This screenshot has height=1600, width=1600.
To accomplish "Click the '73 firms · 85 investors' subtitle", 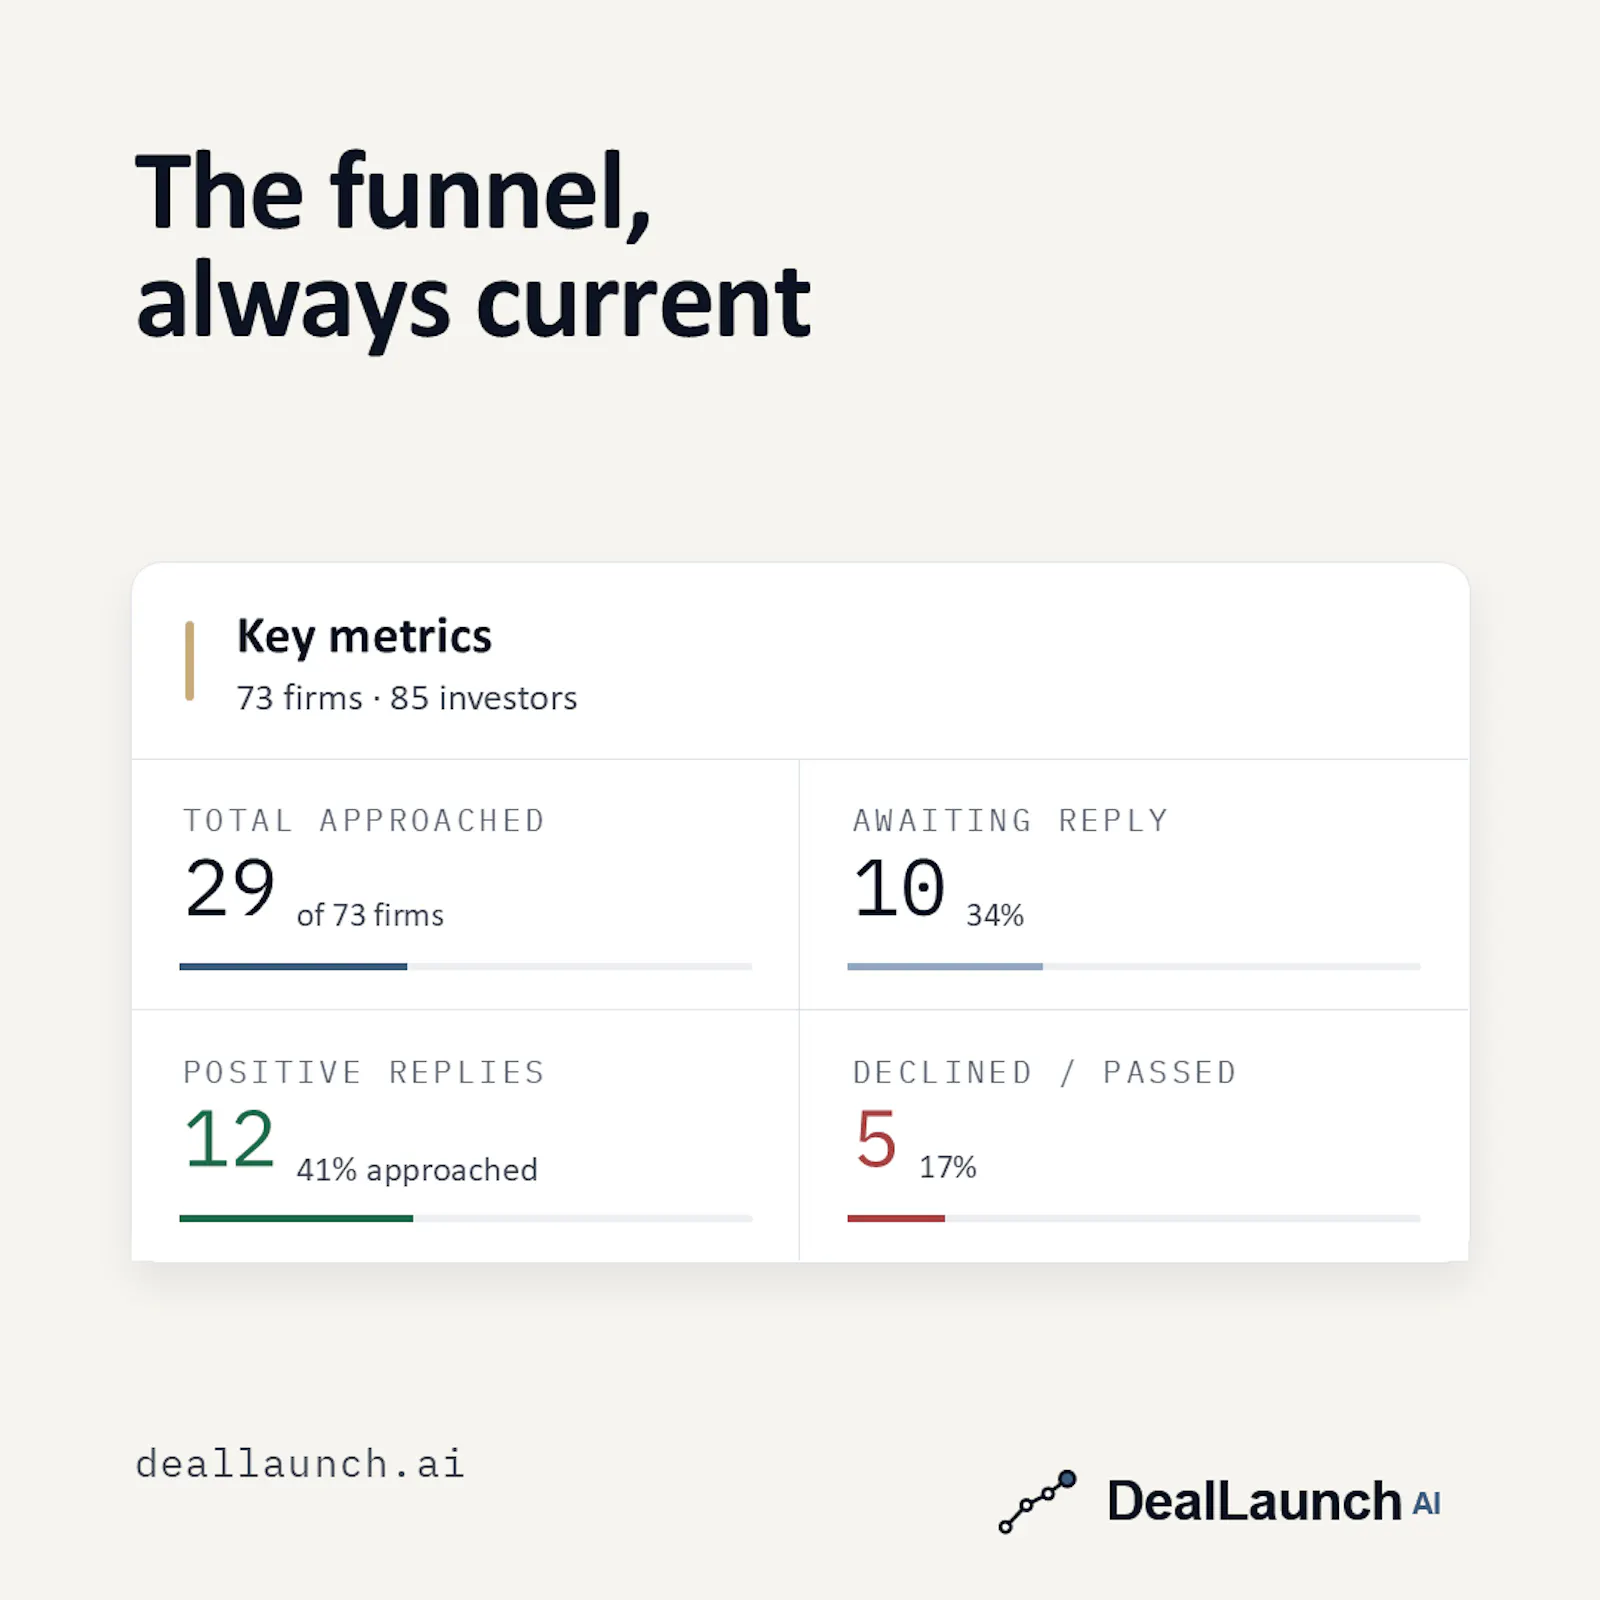I will pyautogui.click(x=407, y=698).
